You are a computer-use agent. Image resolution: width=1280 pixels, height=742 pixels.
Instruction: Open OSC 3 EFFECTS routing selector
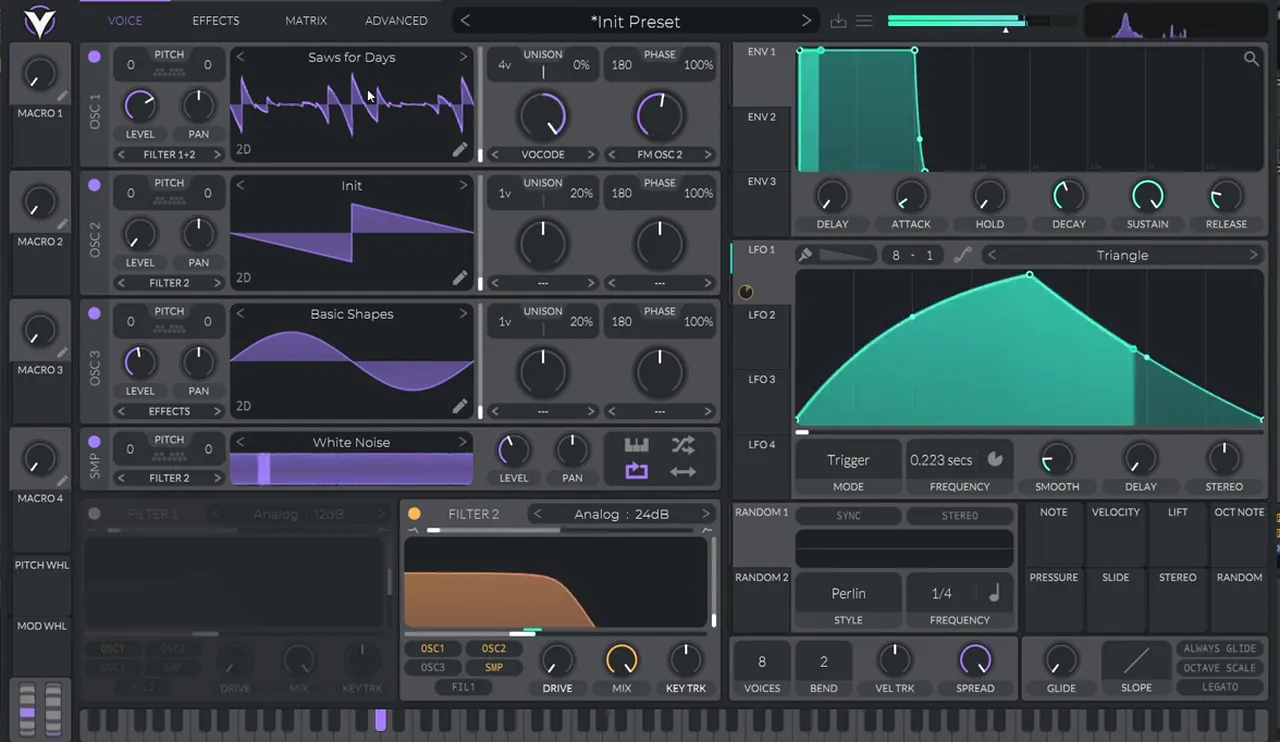pyautogui.click(x=169, y=411)
